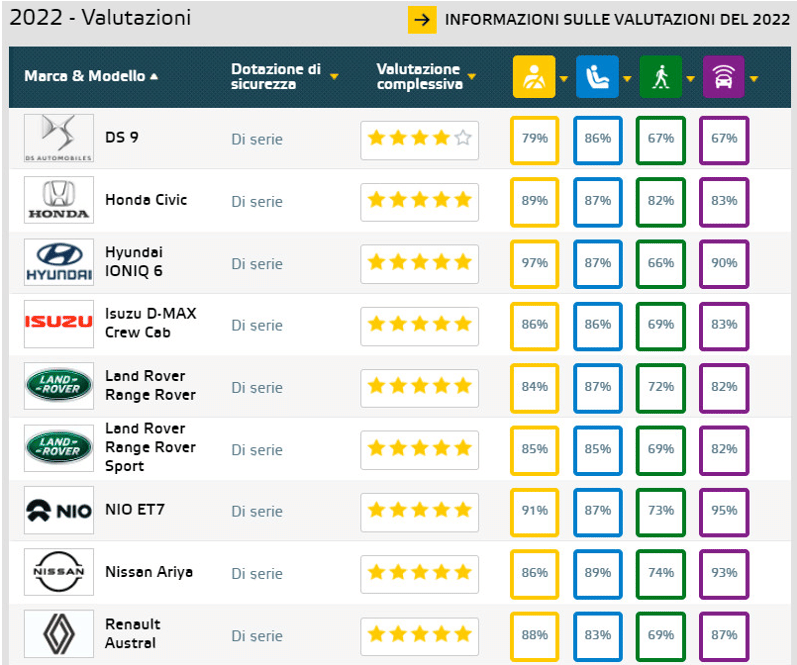Click Land Rover logo in Range Rover Sport row
The width and height of the screenshot is (797, 665).
click(x=59, y=448)
